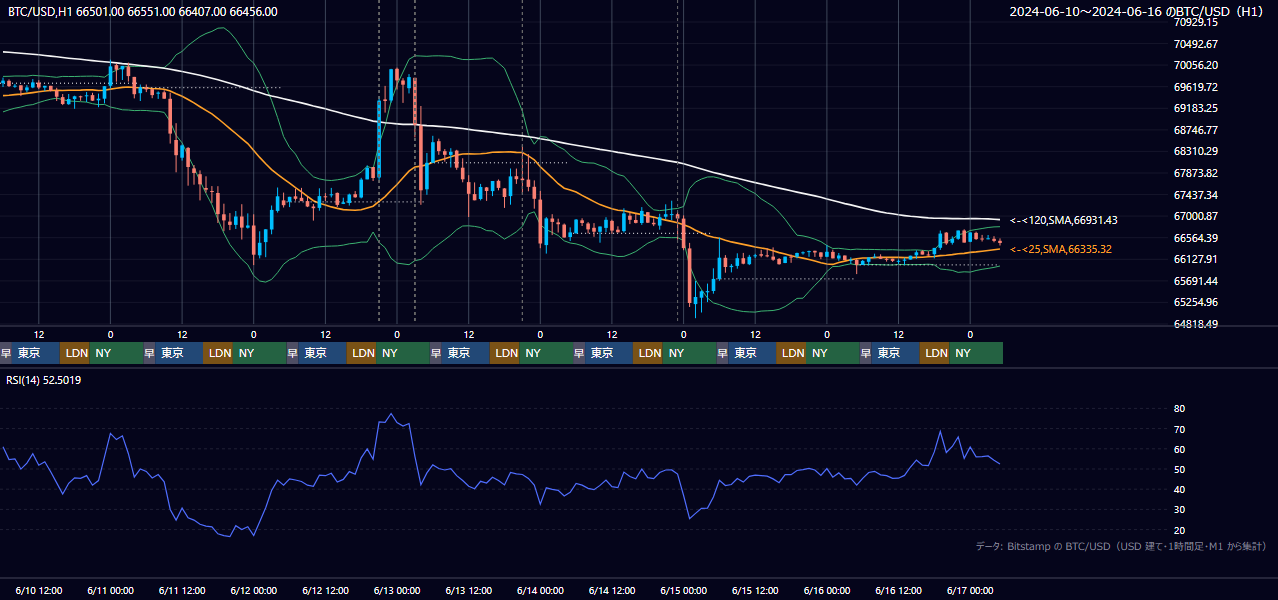The image size is (1278, 600).
Task: Click the 6/16 00:00 time axis label
Action: pyautogui.click(x=827, y=590)
